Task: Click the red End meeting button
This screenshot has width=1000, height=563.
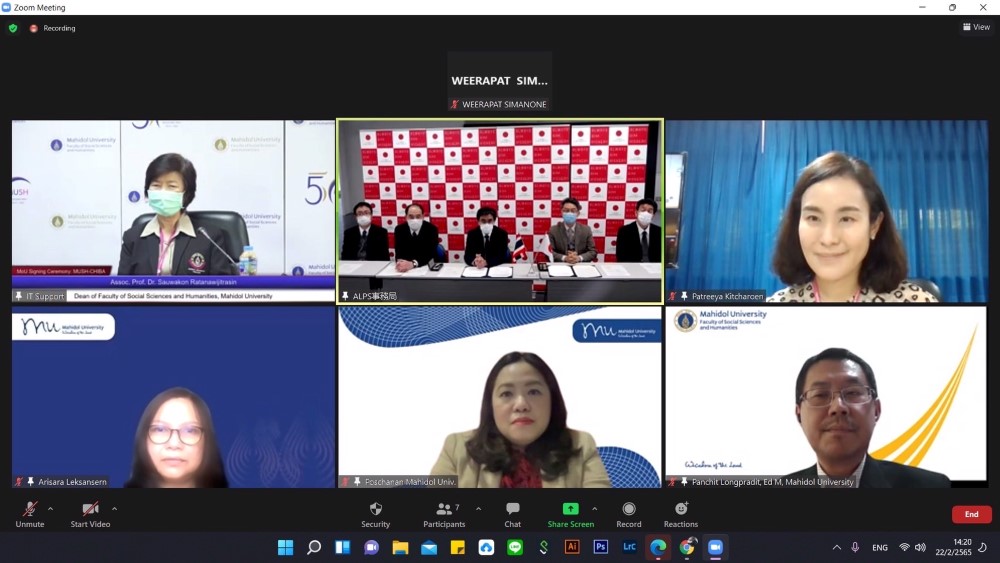Action: pos(971,514)
